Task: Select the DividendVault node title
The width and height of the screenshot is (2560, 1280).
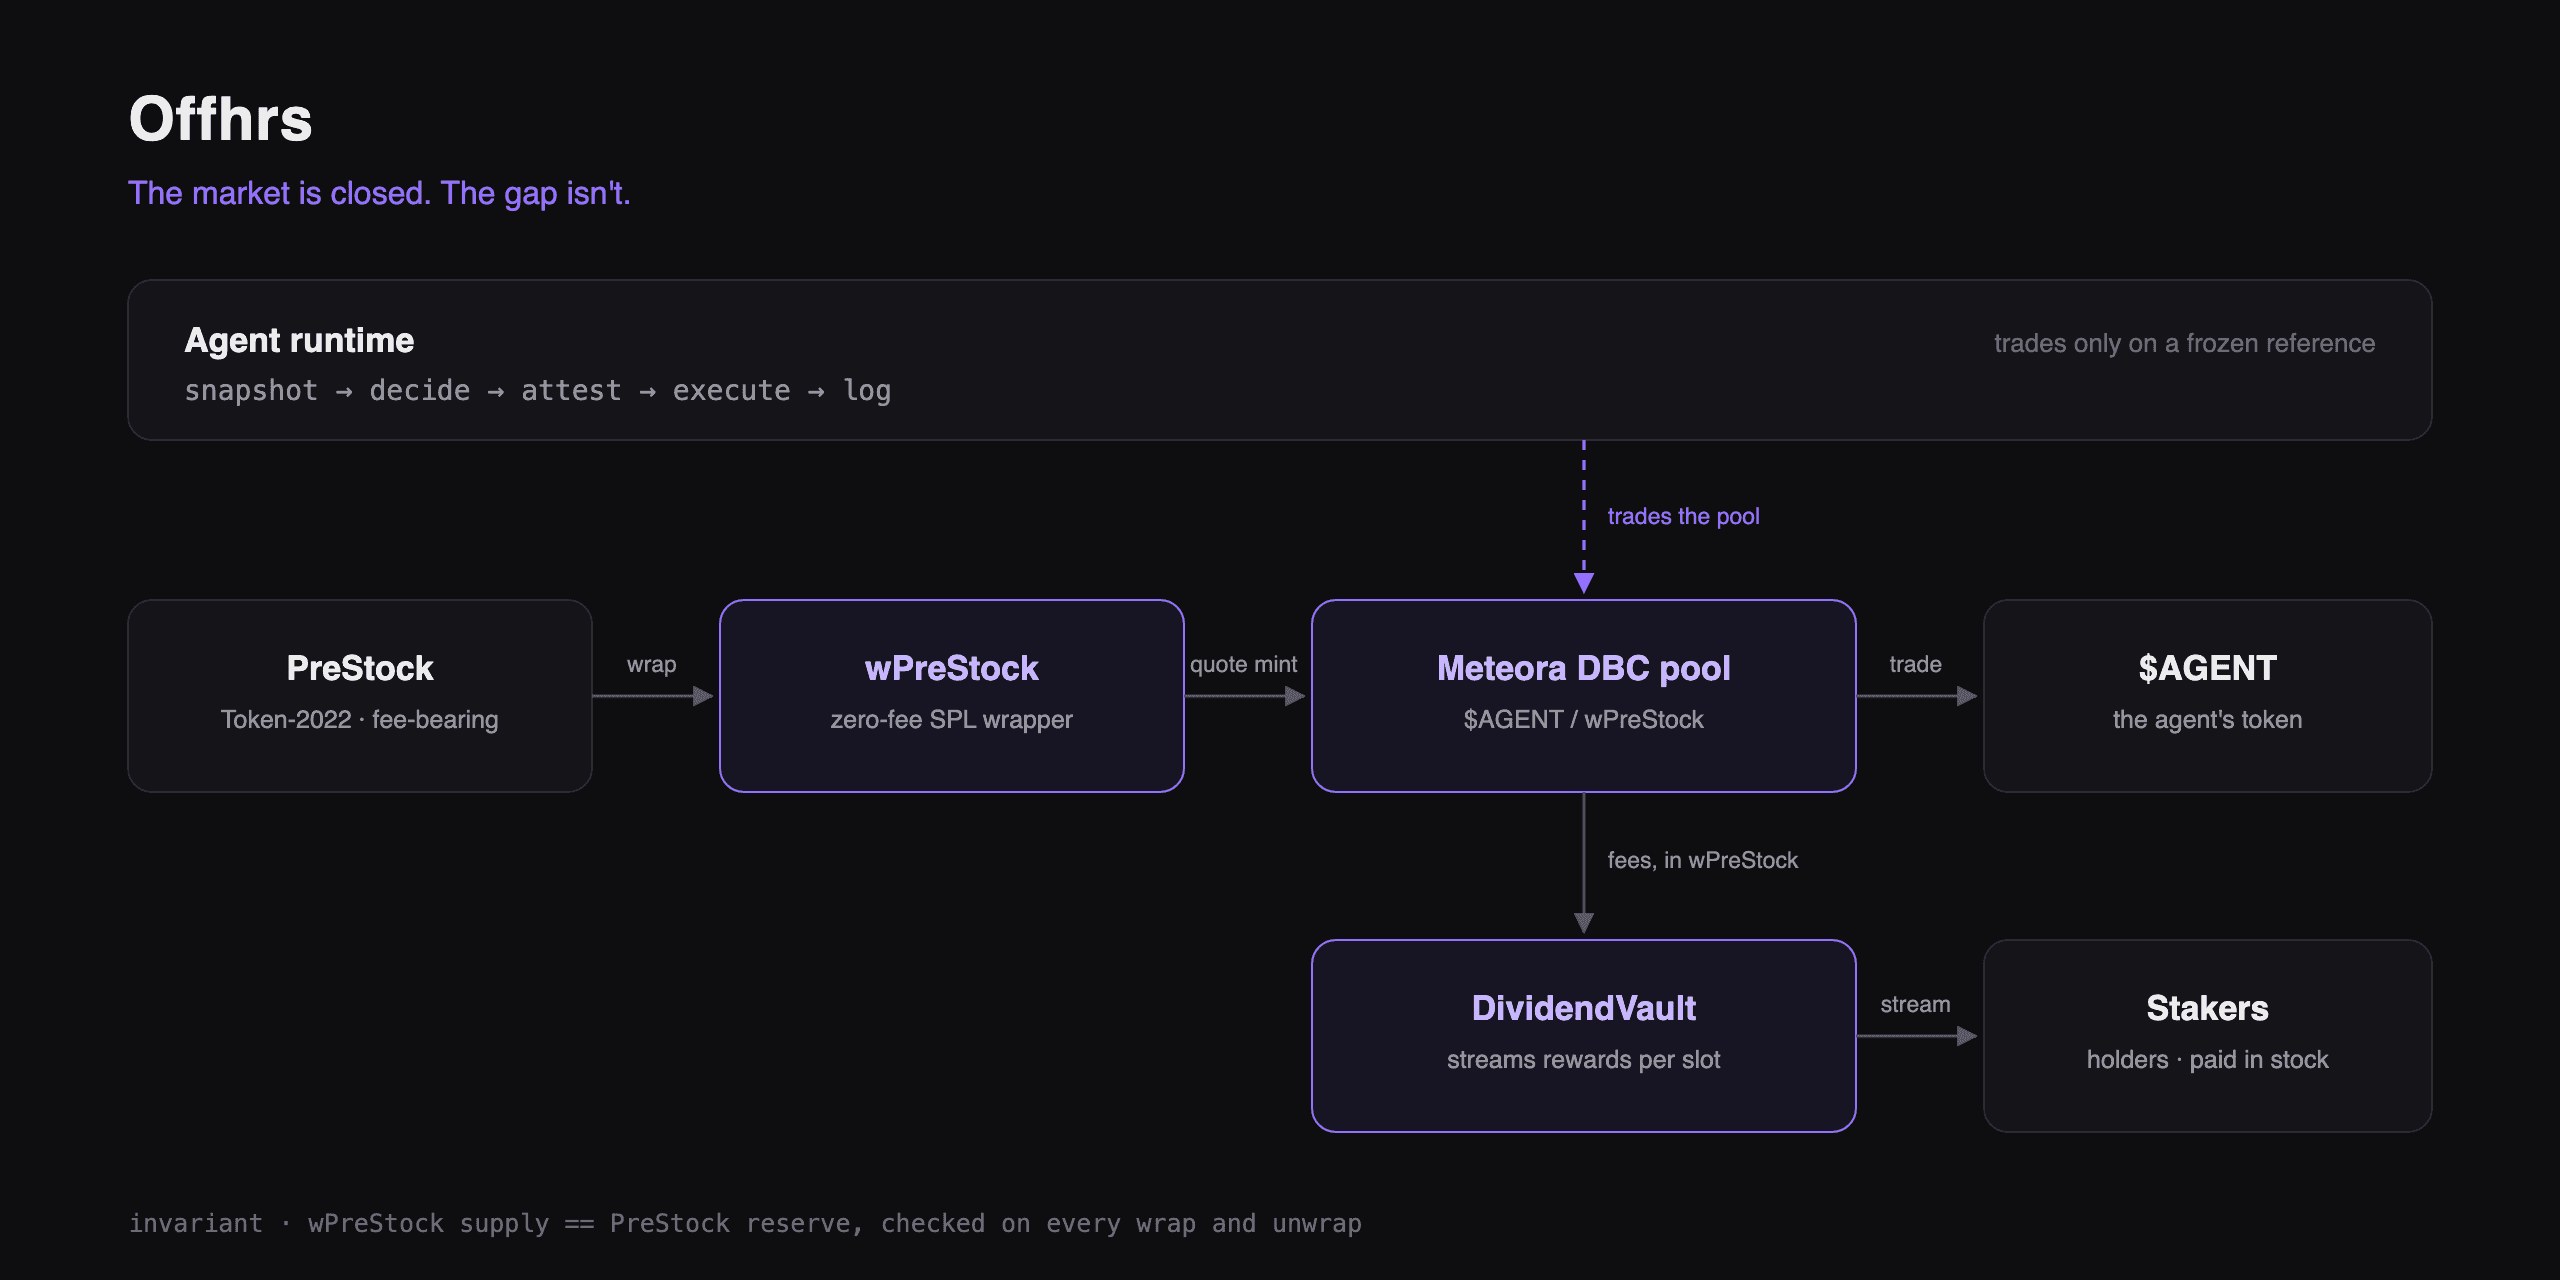Action: [1584, 1008]
